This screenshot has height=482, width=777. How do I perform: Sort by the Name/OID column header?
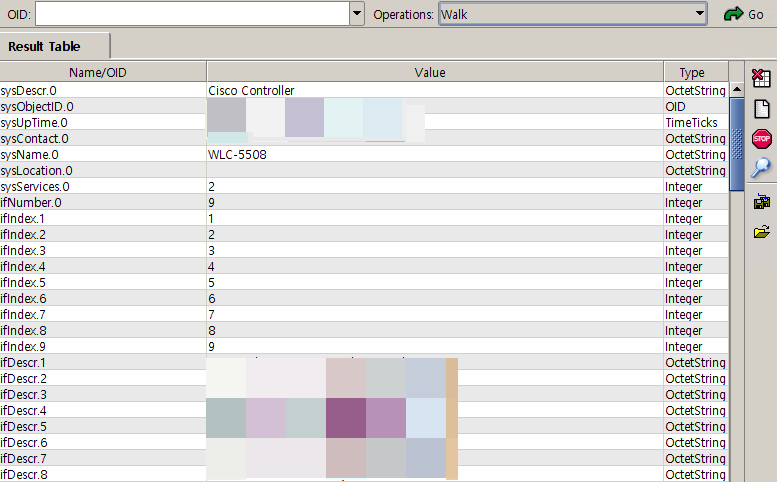(103, 72)
